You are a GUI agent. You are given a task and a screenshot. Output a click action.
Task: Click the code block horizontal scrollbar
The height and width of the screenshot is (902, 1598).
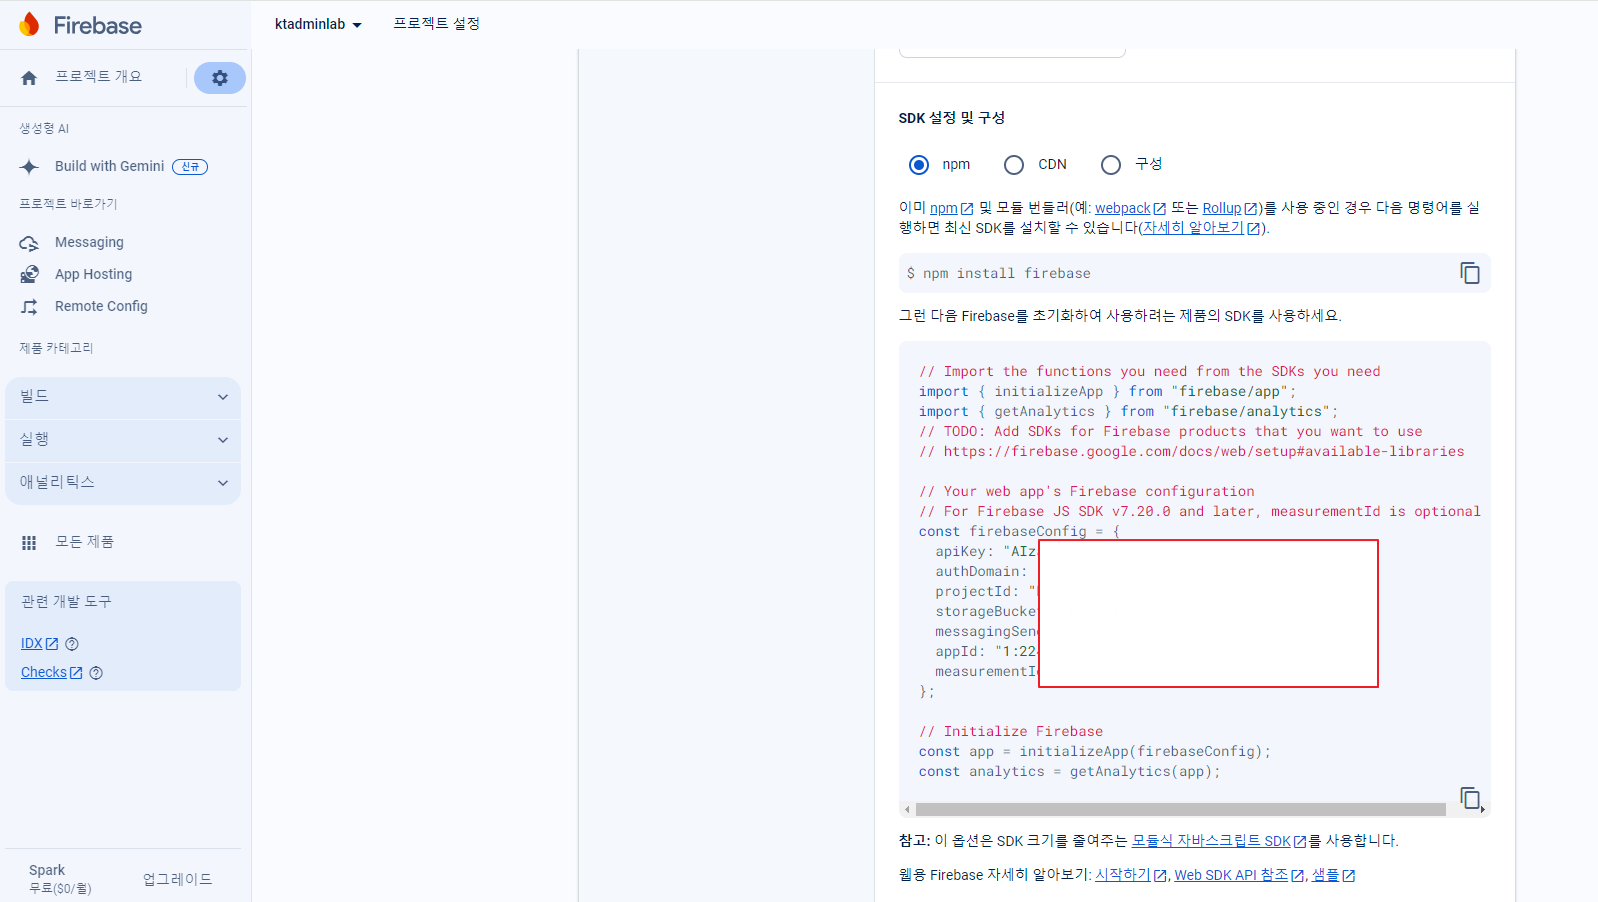tap(1180, 809)
